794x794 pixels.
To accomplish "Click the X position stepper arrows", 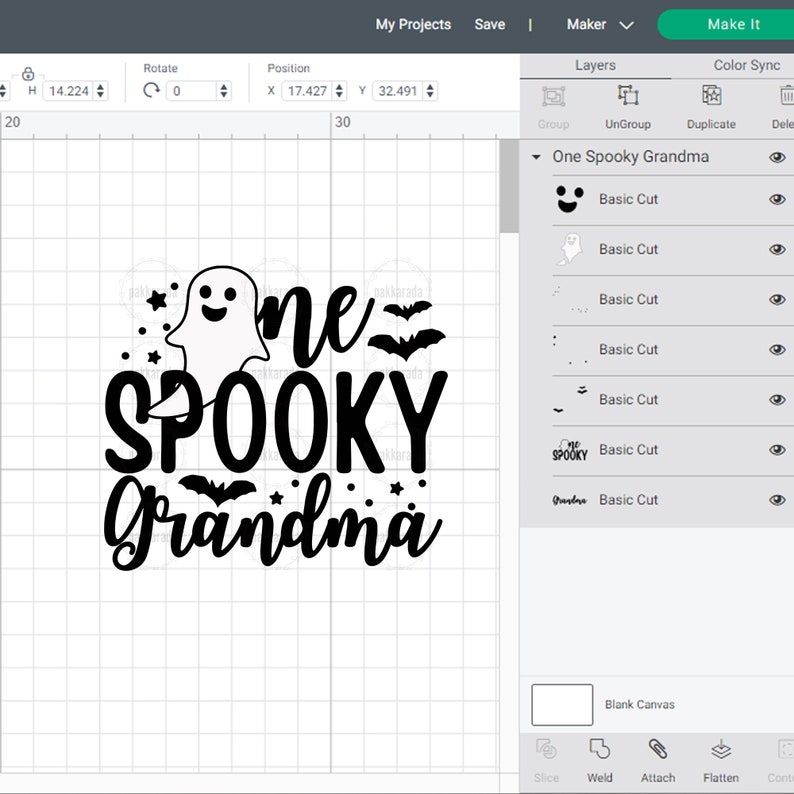I will click(339, 91).
